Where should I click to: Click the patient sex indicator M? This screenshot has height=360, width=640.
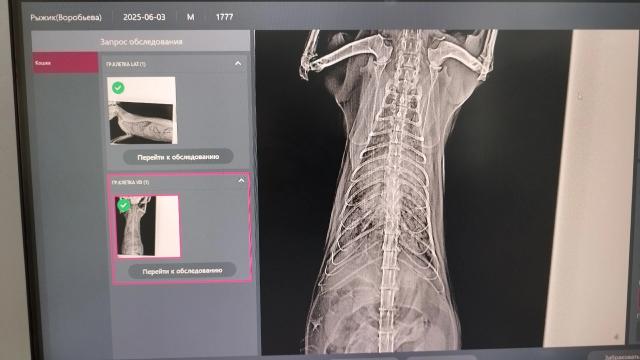coord(190,17)
